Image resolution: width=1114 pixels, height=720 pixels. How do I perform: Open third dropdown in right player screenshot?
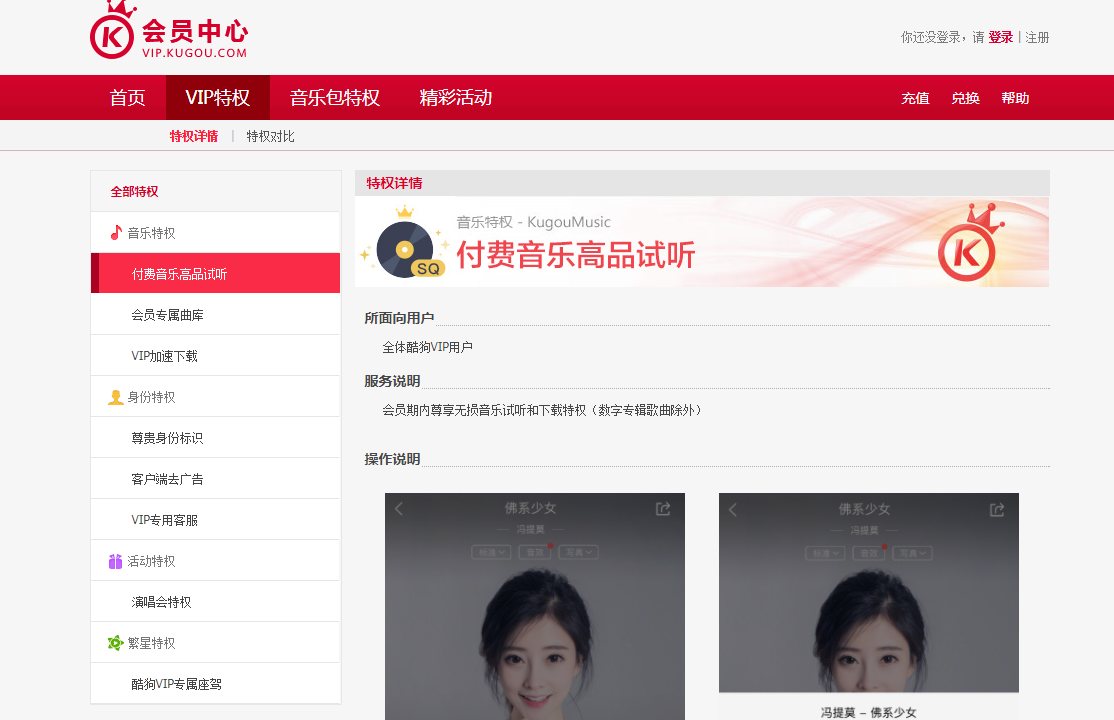(x=912, y=553)
